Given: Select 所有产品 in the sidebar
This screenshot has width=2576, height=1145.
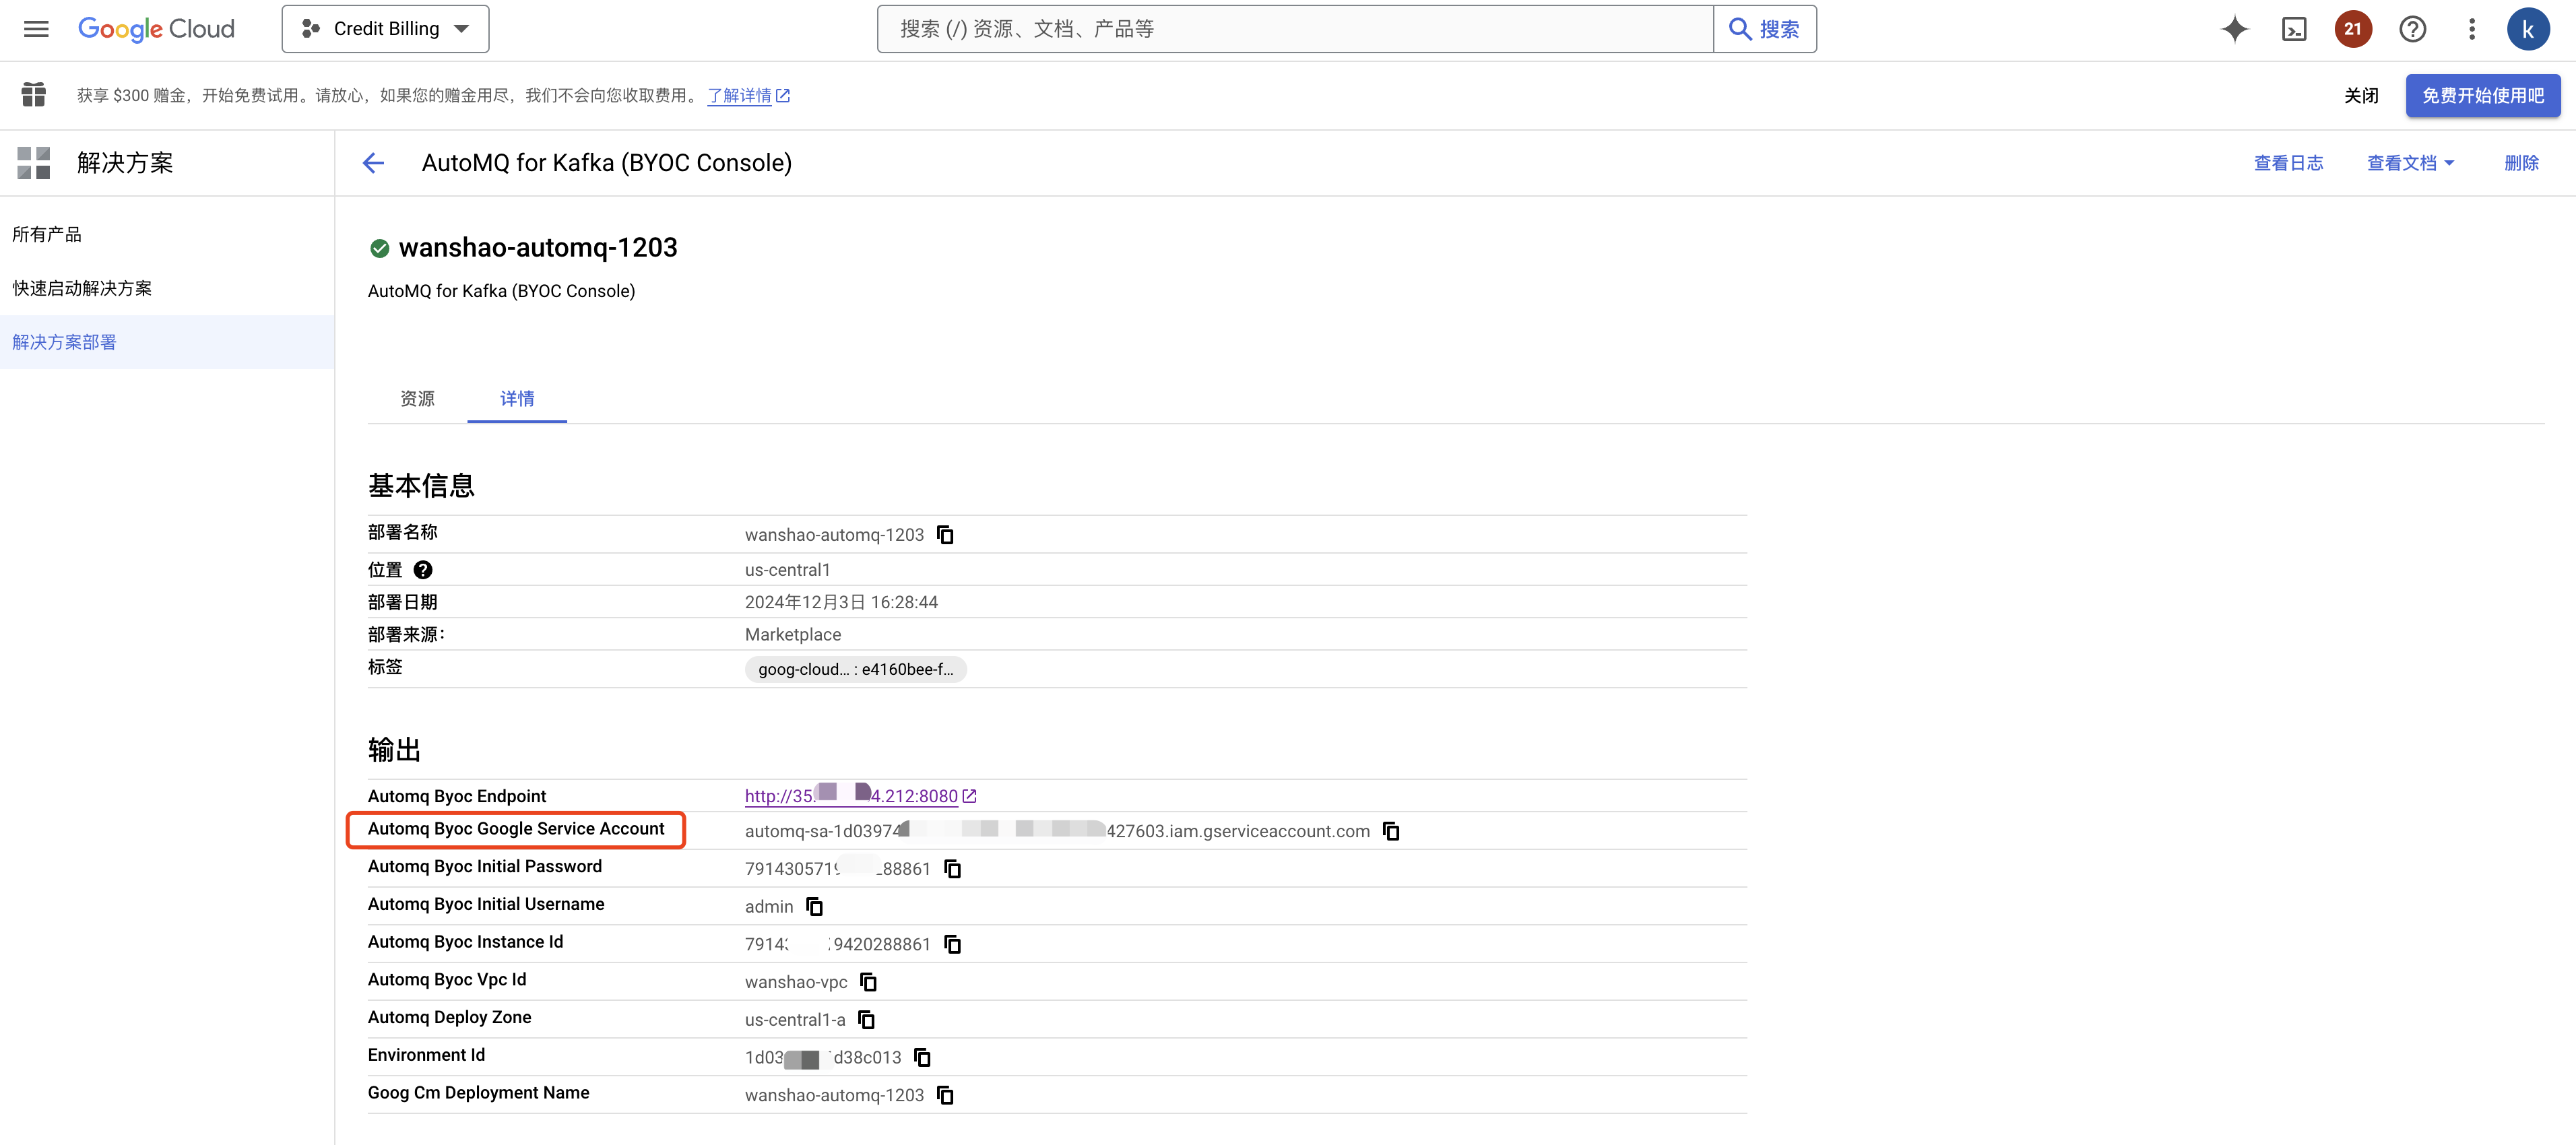Looking at the screenshot, I should [x=167, y=234].
